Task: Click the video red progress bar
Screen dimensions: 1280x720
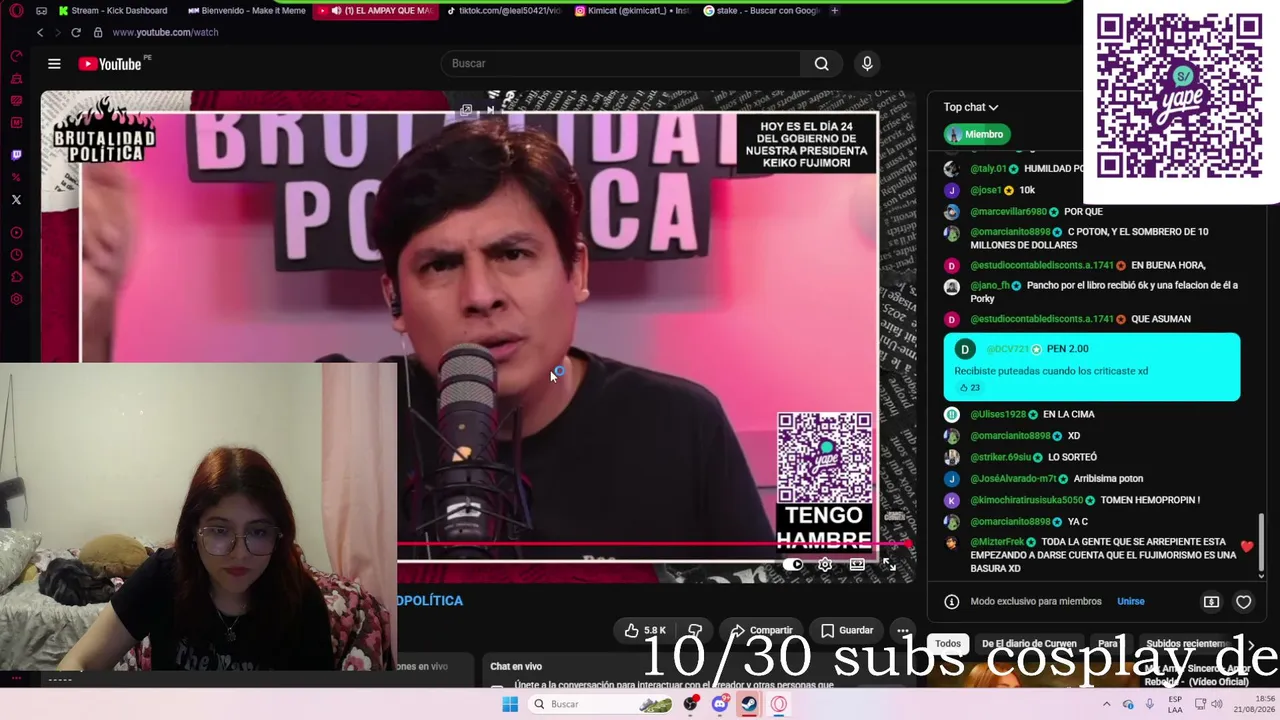Action: coord(654,545)
